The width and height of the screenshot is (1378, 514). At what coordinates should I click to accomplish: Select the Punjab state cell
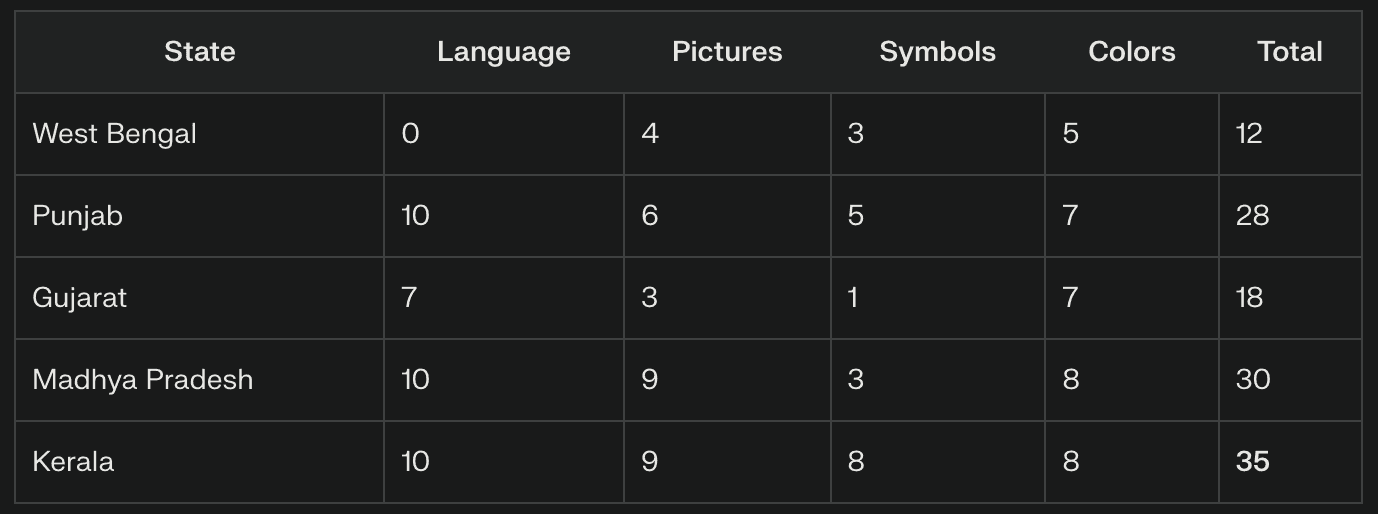(x=77, y=216)
